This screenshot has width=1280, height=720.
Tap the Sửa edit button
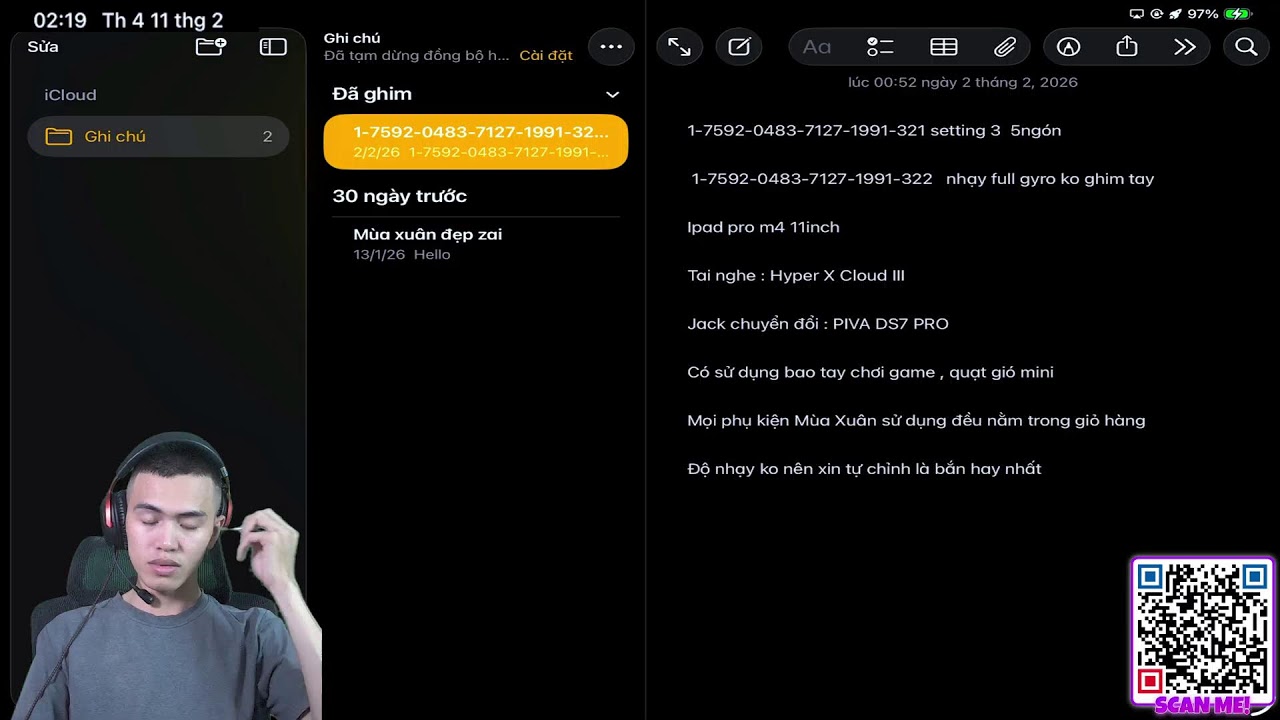tap(43, 47)
